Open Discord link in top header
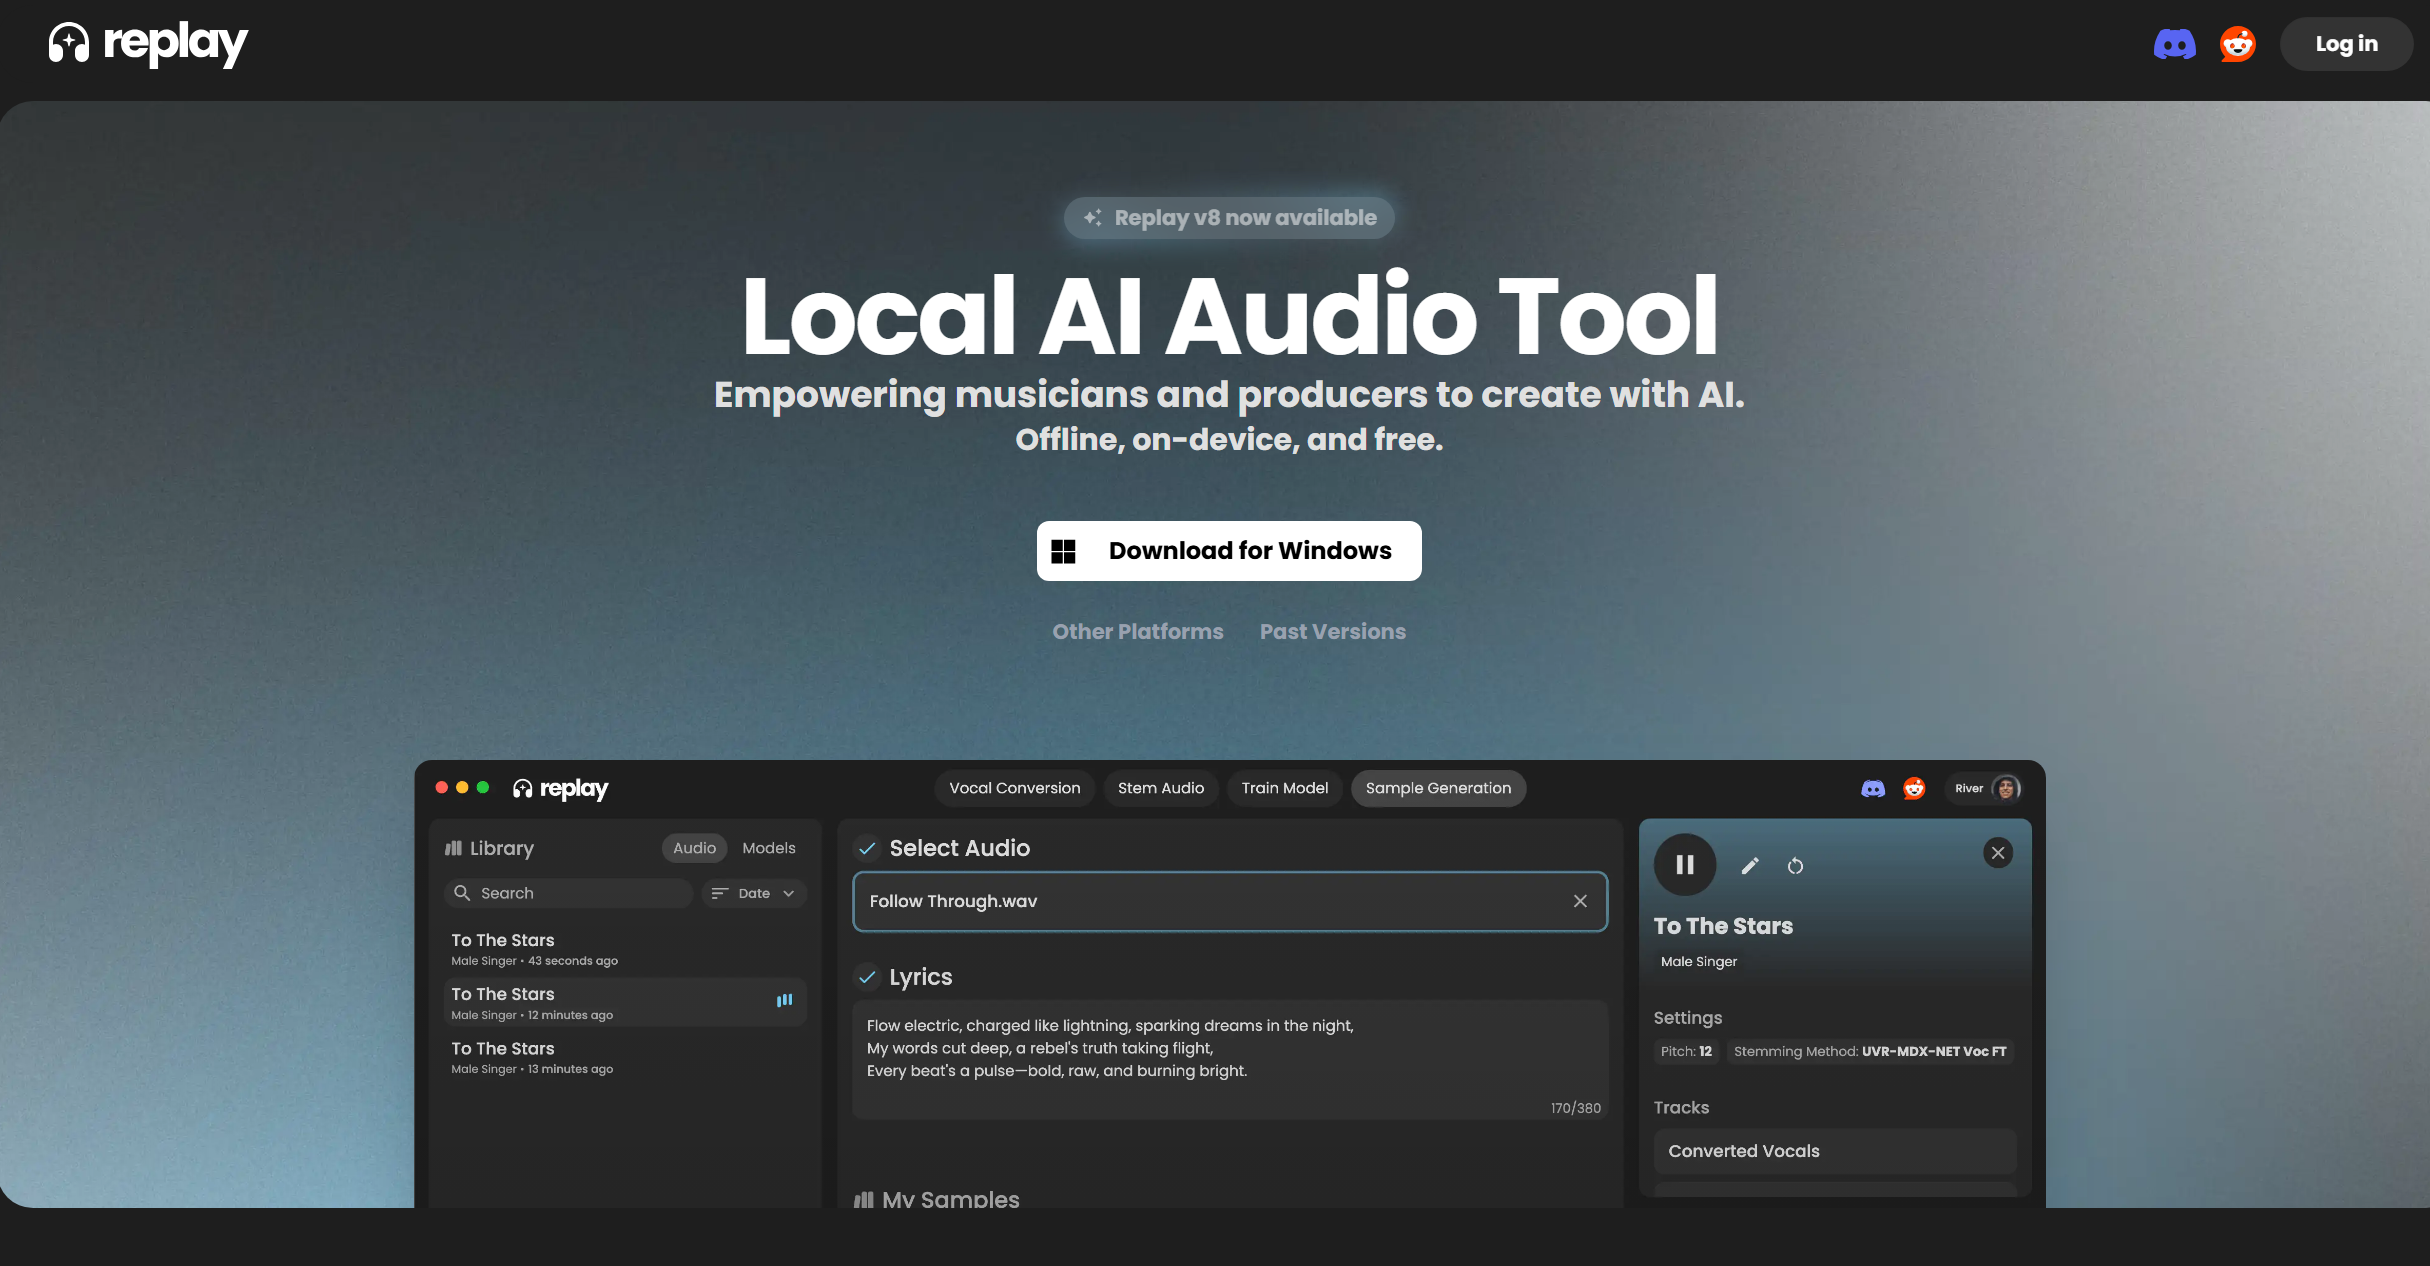The height and width of the screenshot is (1266, 2430). click(2174, 44)
